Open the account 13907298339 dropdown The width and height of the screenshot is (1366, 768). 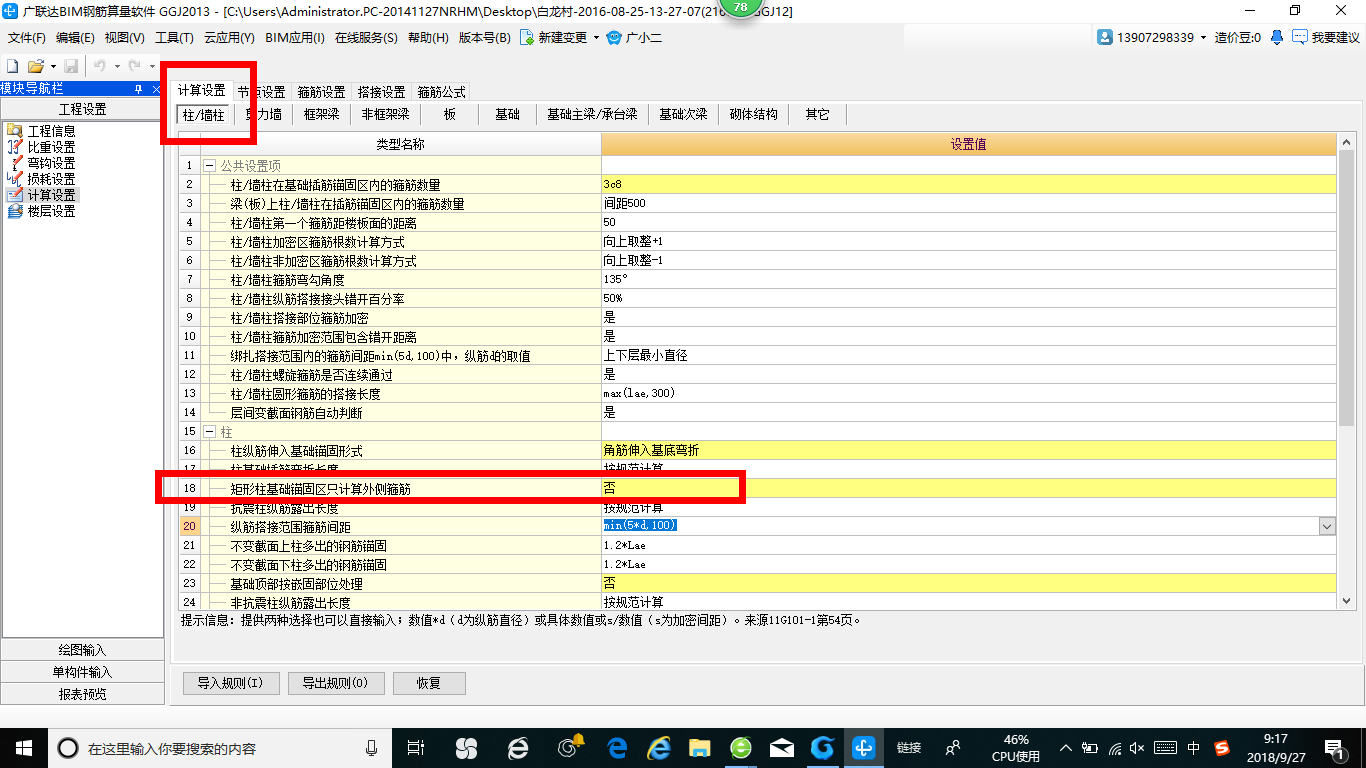tap(1204, 38)
